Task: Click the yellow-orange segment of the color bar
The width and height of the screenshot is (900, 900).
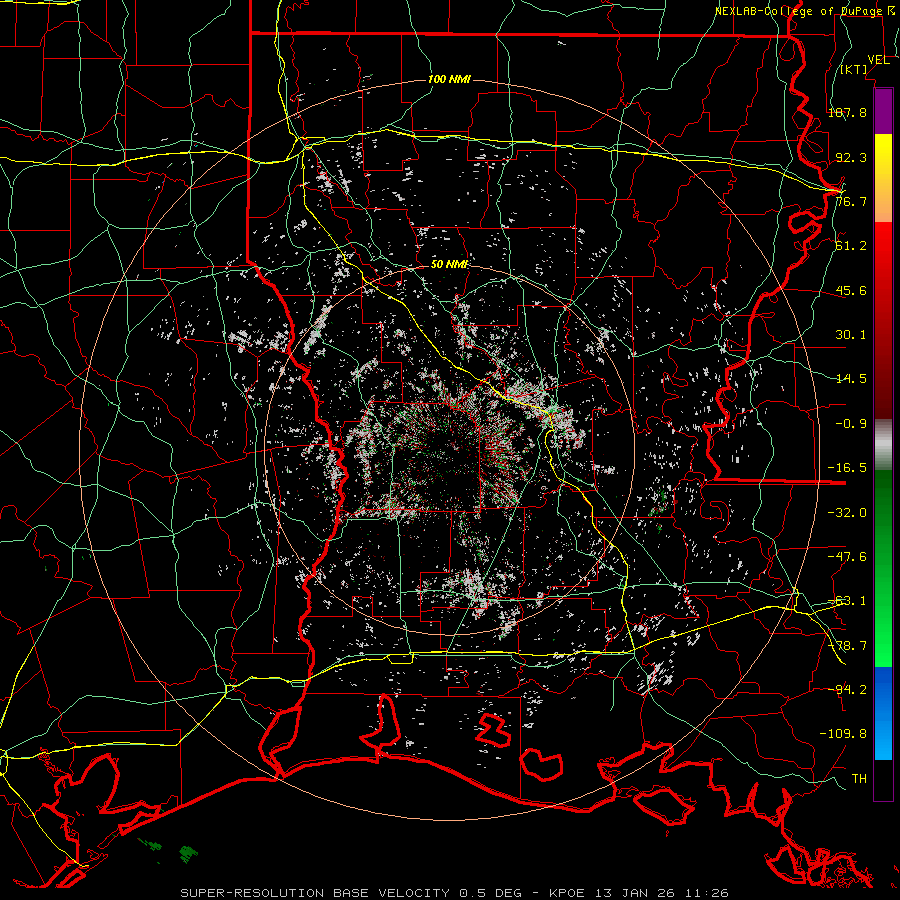Action: tap(883, 178)
